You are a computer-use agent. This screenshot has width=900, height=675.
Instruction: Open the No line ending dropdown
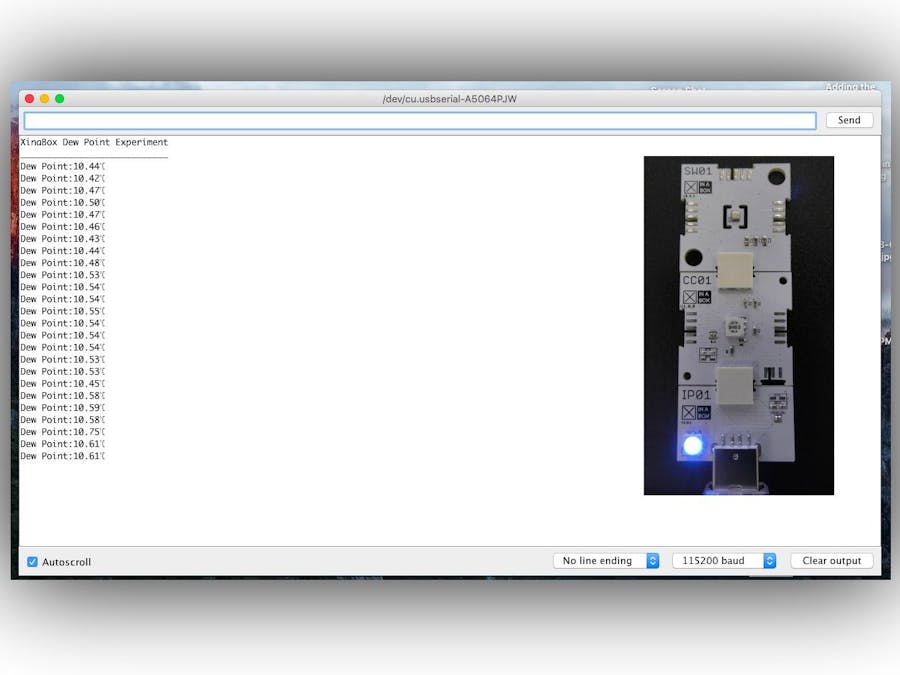pos(606,561)
